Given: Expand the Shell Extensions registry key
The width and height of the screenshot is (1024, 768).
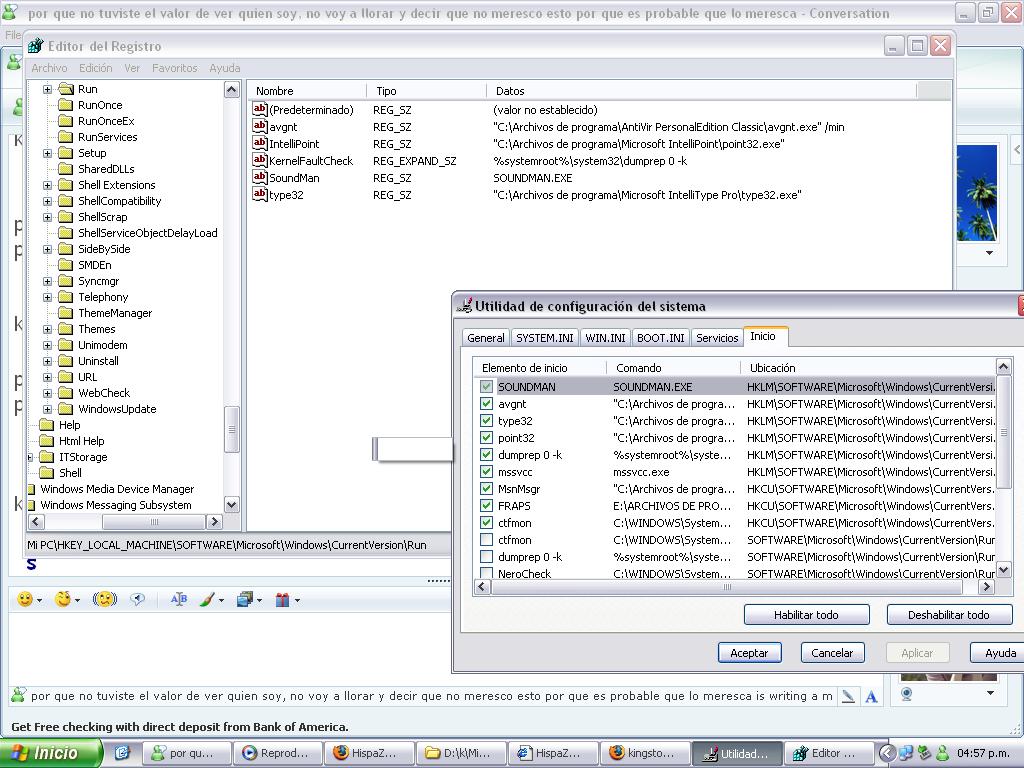Looking at the screenshot, I should pyautogui.click(x=47, y=185).
